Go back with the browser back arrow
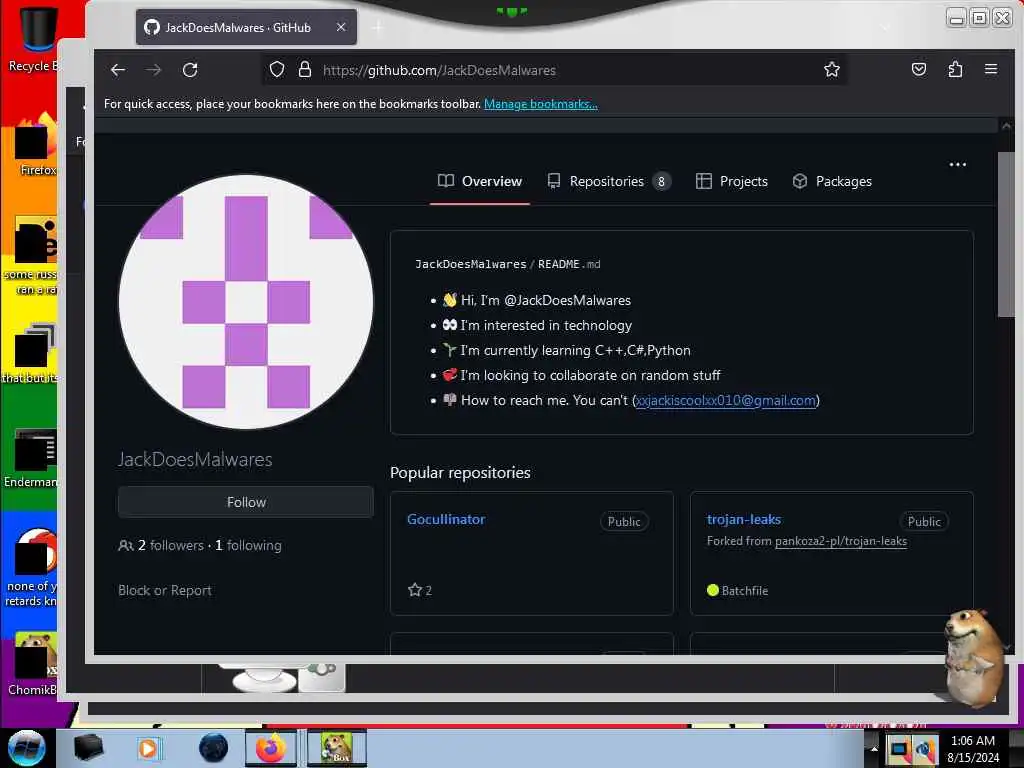 [118, 70]
